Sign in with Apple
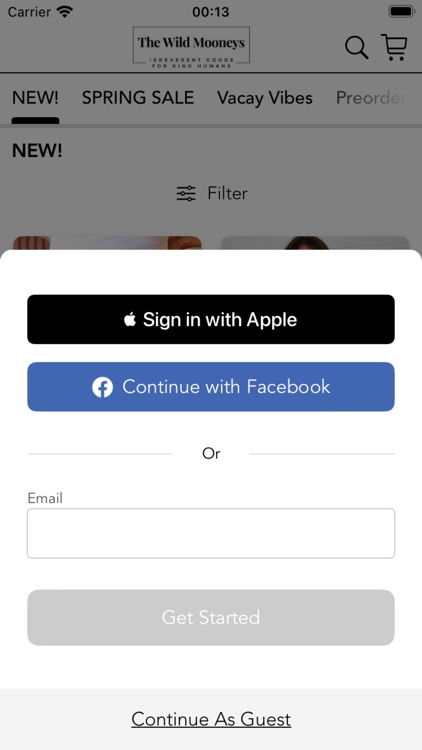 click(211, 319)
